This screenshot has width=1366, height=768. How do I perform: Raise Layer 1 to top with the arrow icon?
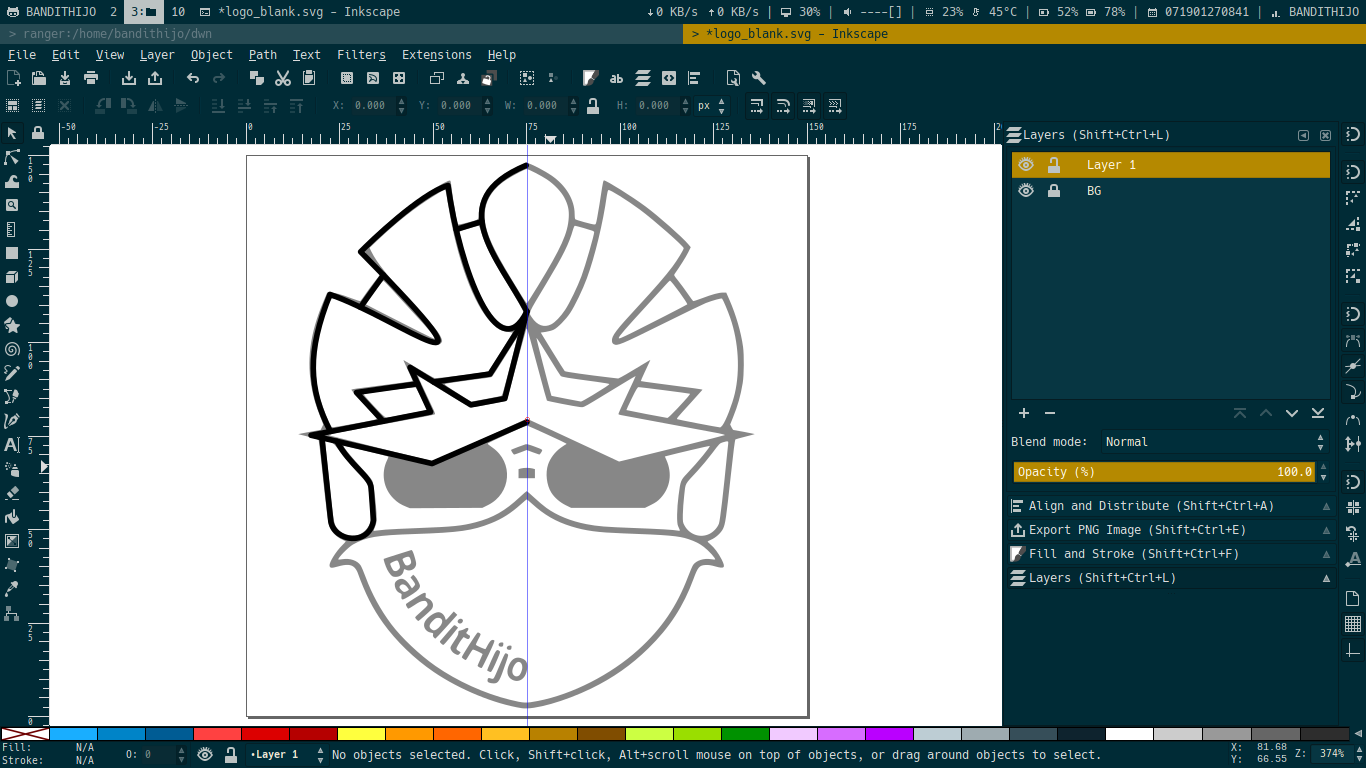[1240, 413]
